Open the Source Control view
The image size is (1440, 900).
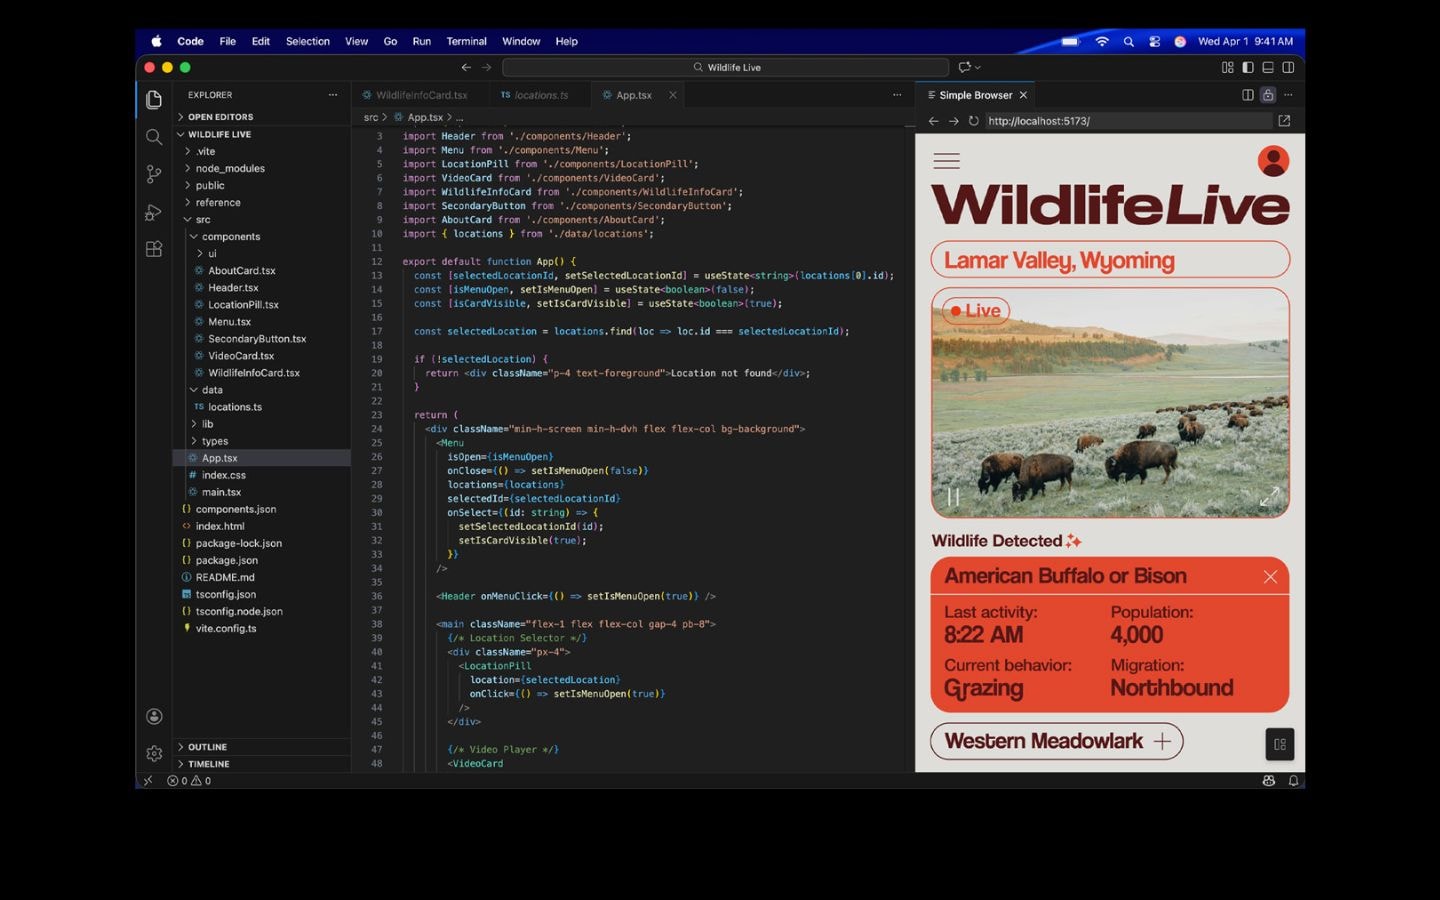click(x=154, y=173)
